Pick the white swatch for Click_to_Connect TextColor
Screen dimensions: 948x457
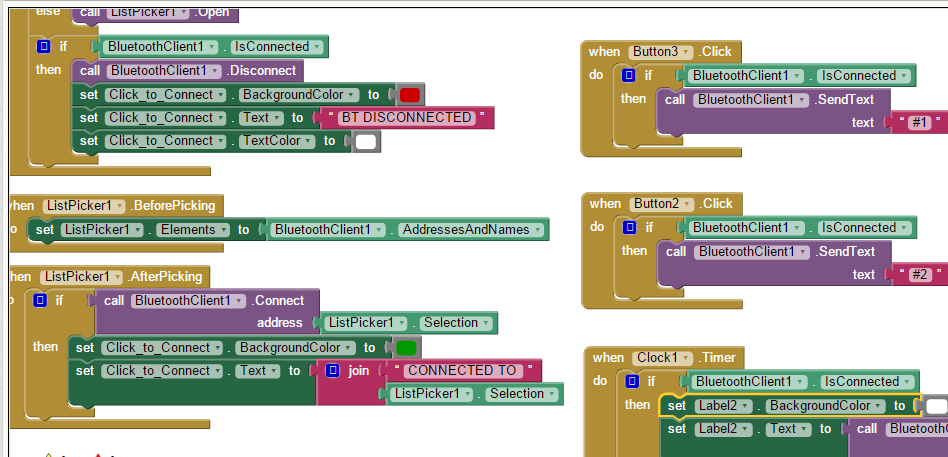366,141
